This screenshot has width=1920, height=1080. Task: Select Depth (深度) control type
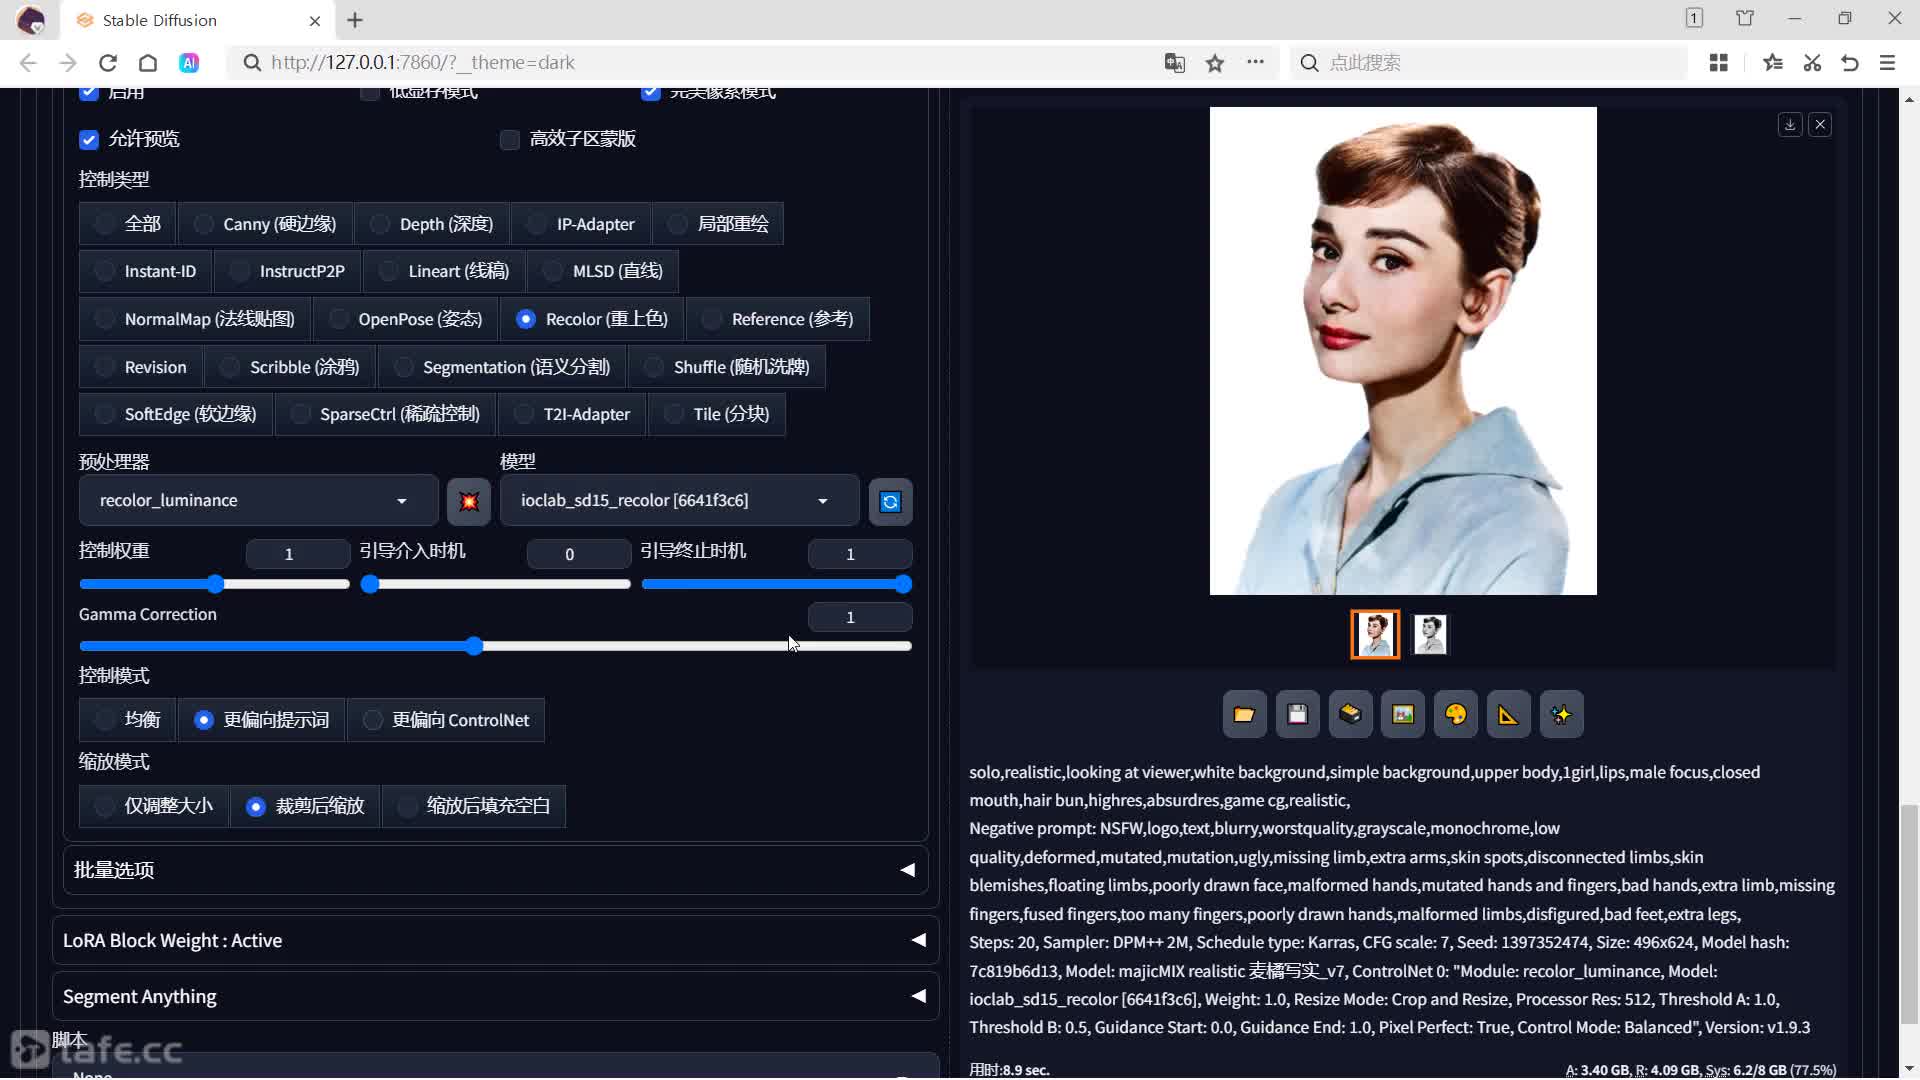(432, 224)
